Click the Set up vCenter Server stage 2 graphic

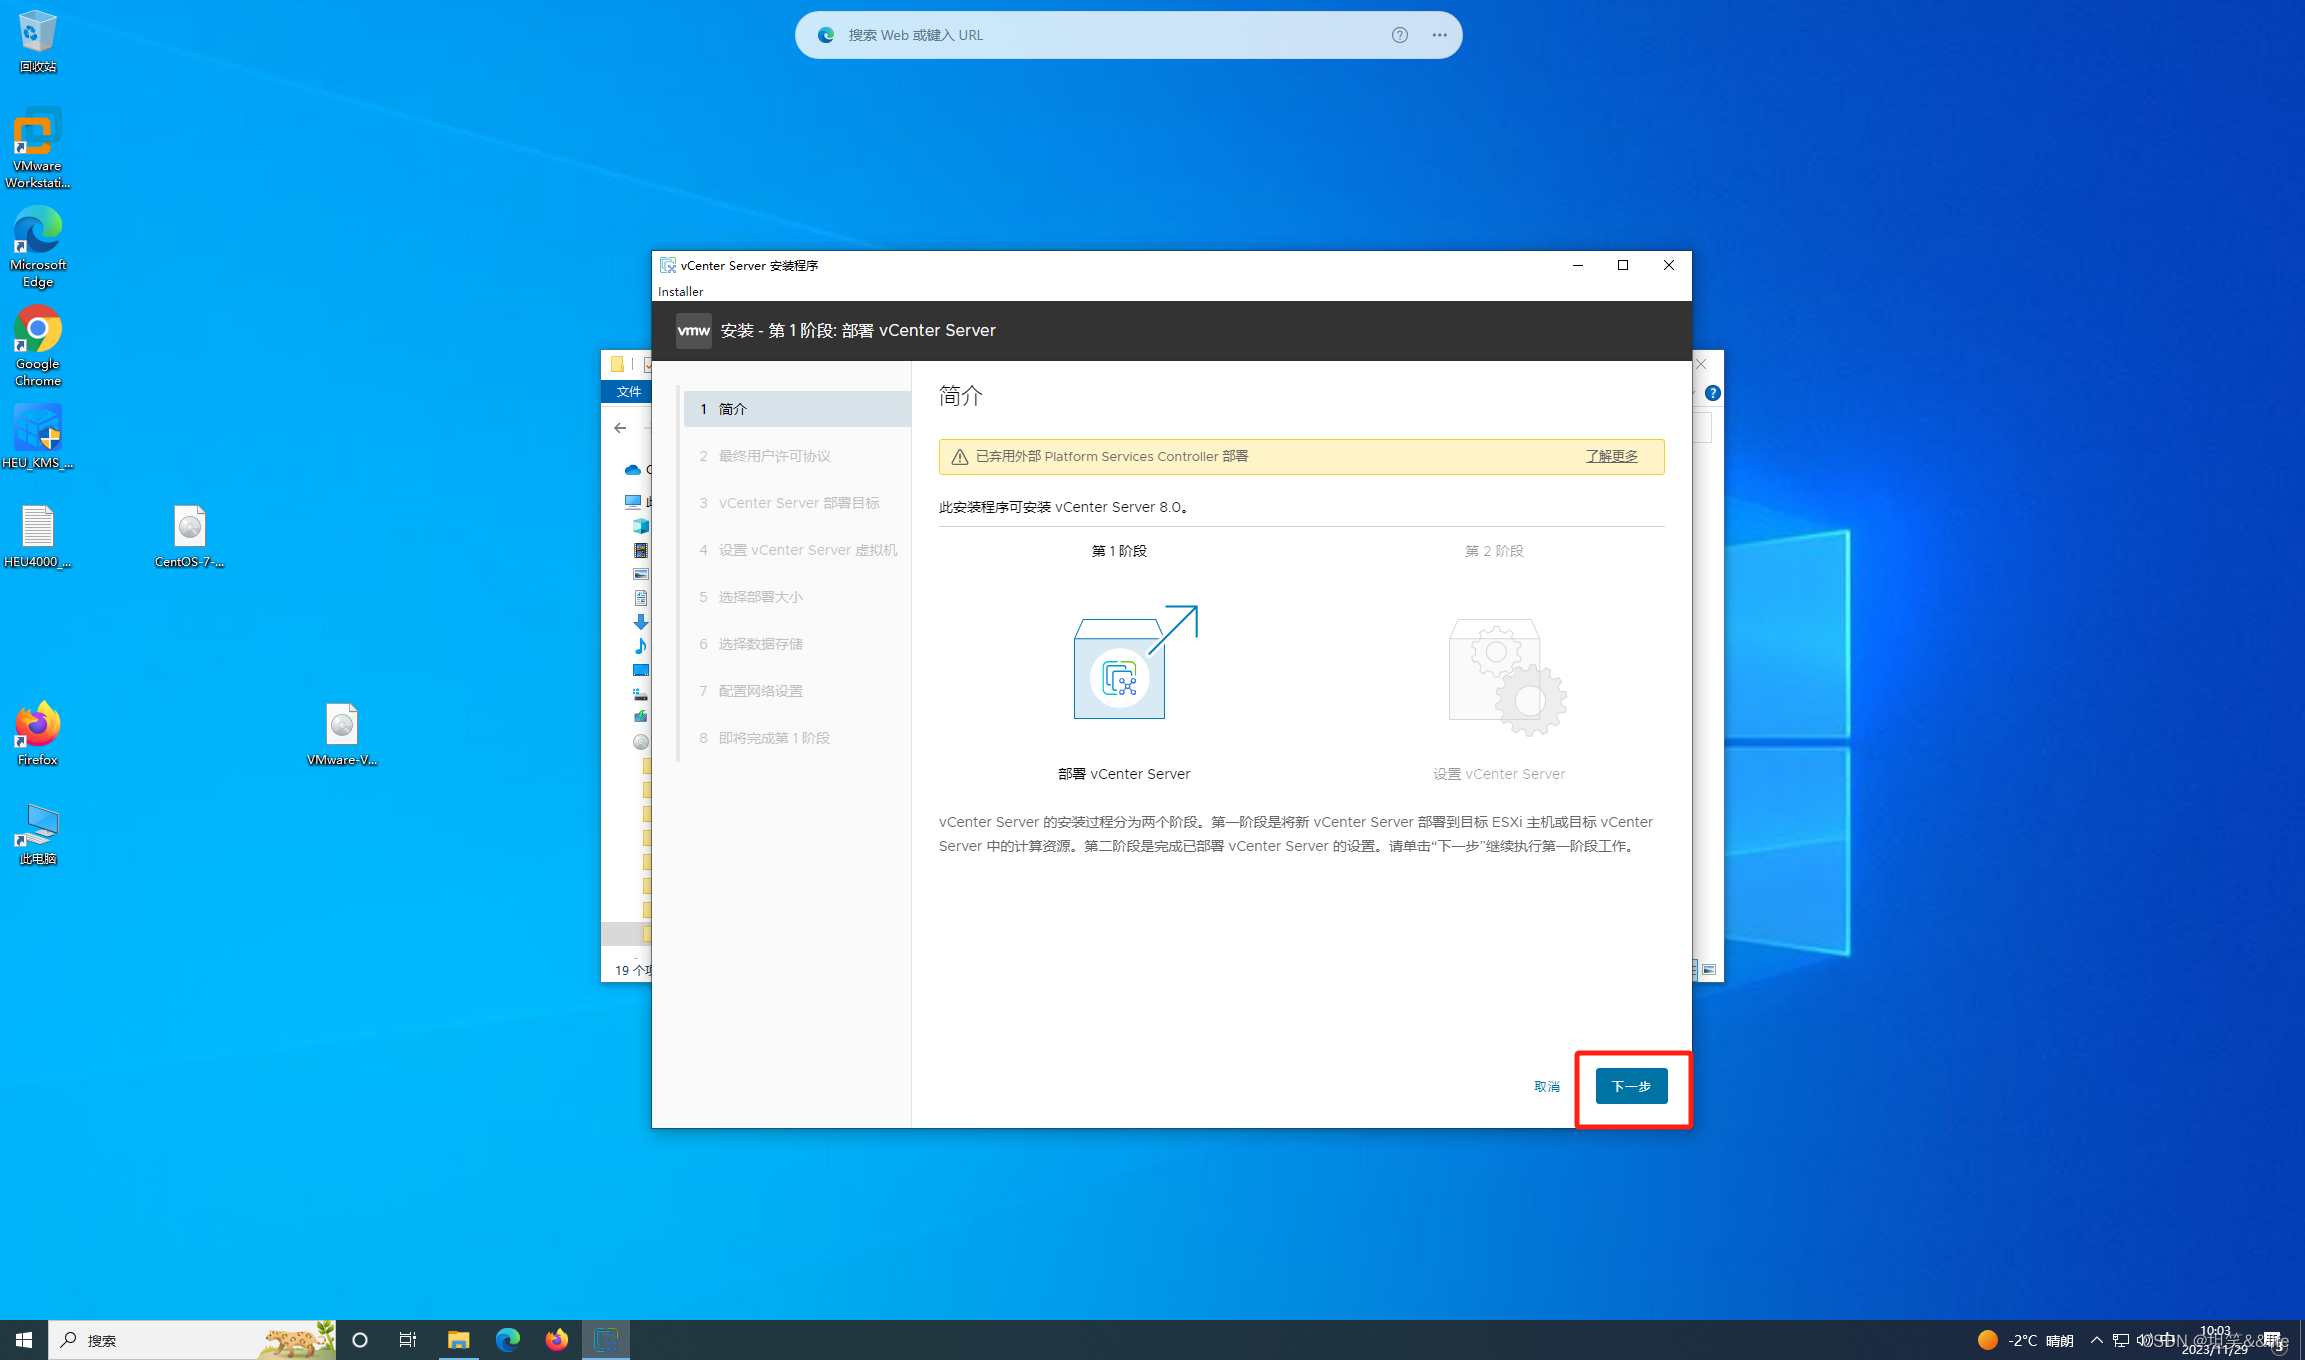pos(1507,676)
